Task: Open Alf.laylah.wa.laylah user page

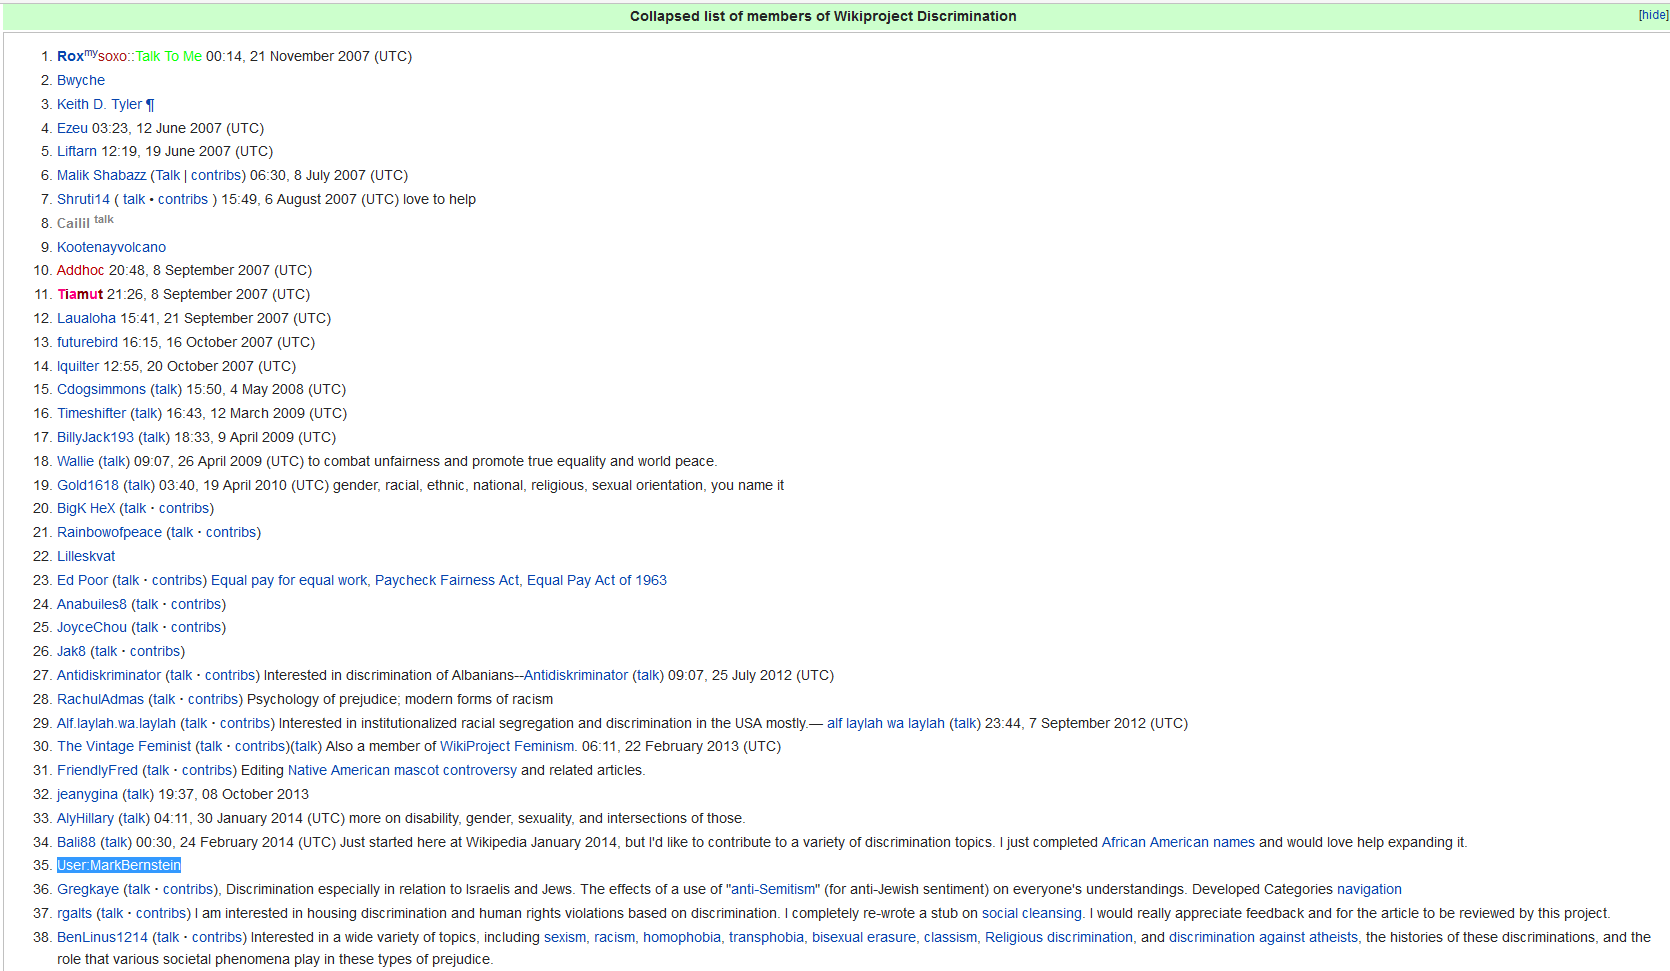Action: (x=116, y=723)
